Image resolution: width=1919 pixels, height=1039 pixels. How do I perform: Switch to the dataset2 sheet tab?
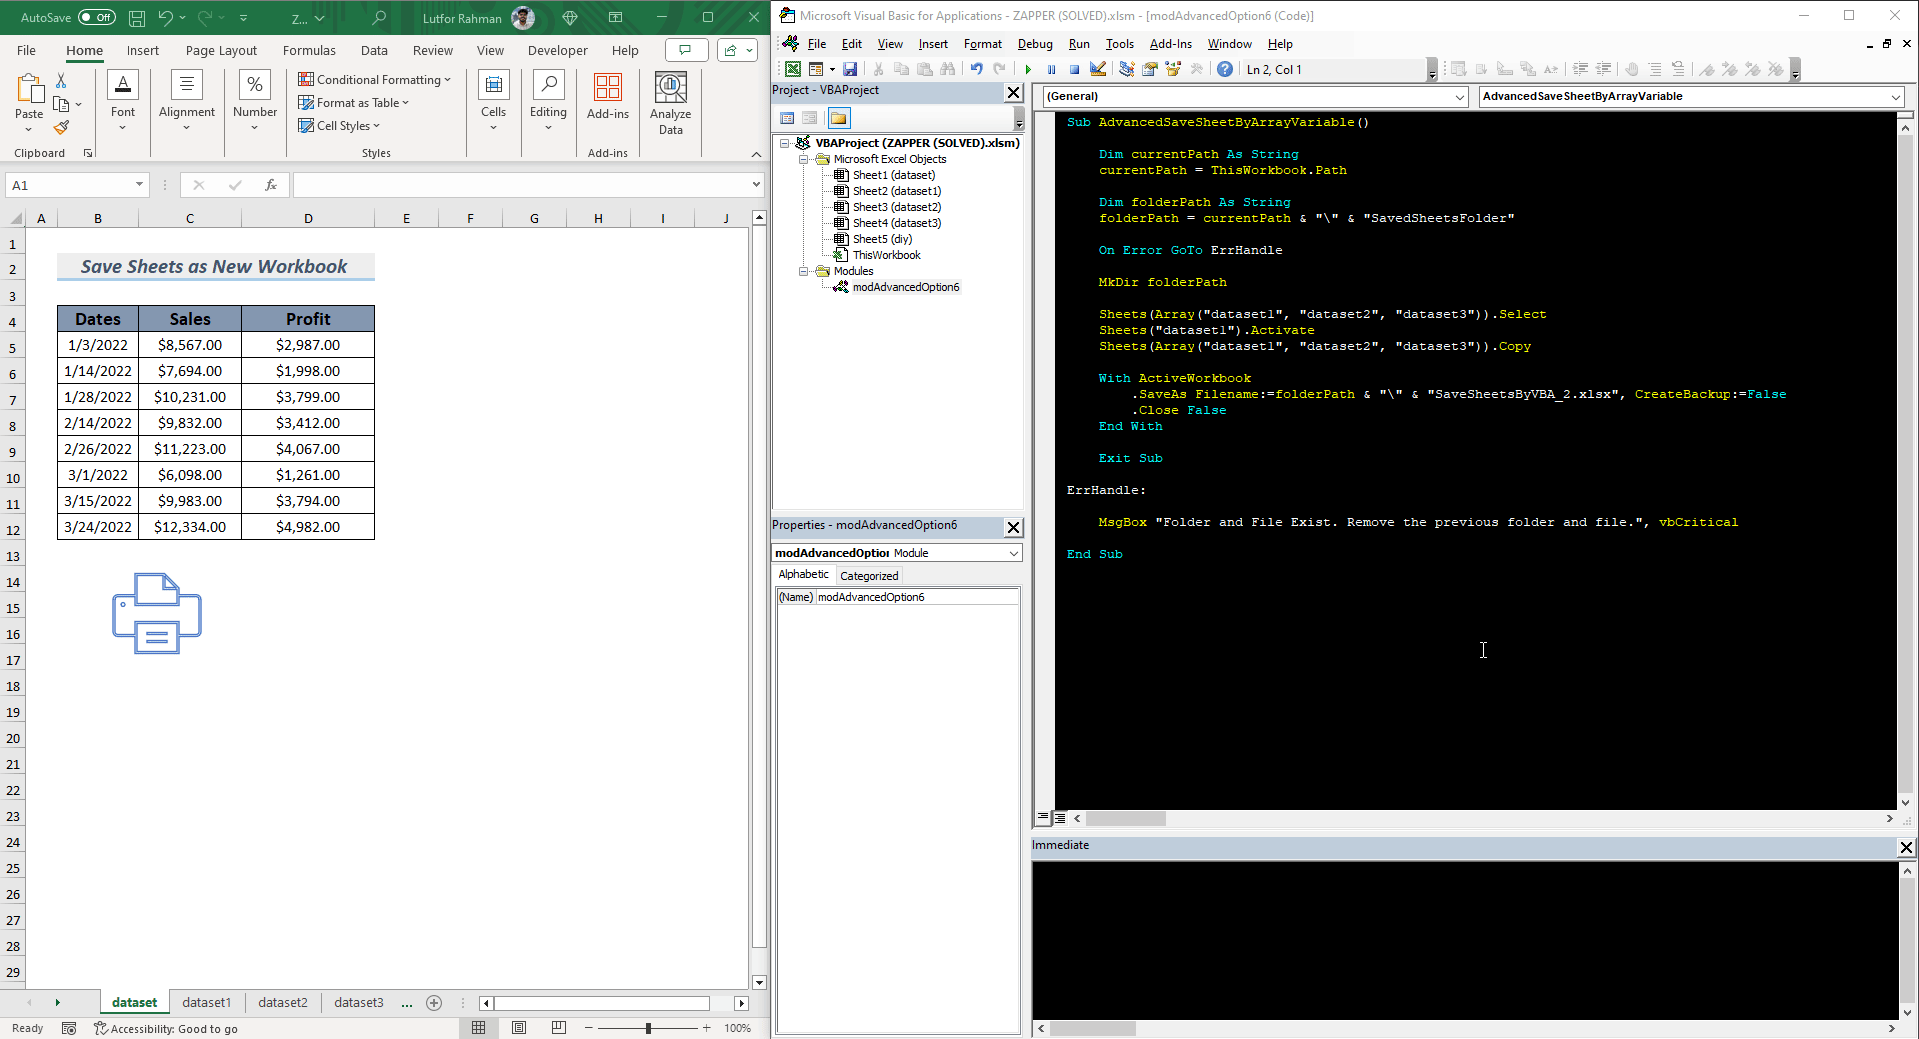[x=283, y=1002]
